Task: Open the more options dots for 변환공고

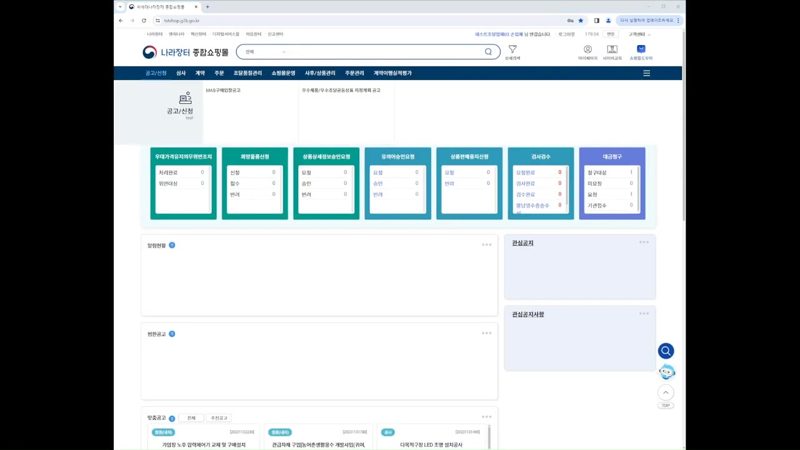Action: (x=487, y=333)
